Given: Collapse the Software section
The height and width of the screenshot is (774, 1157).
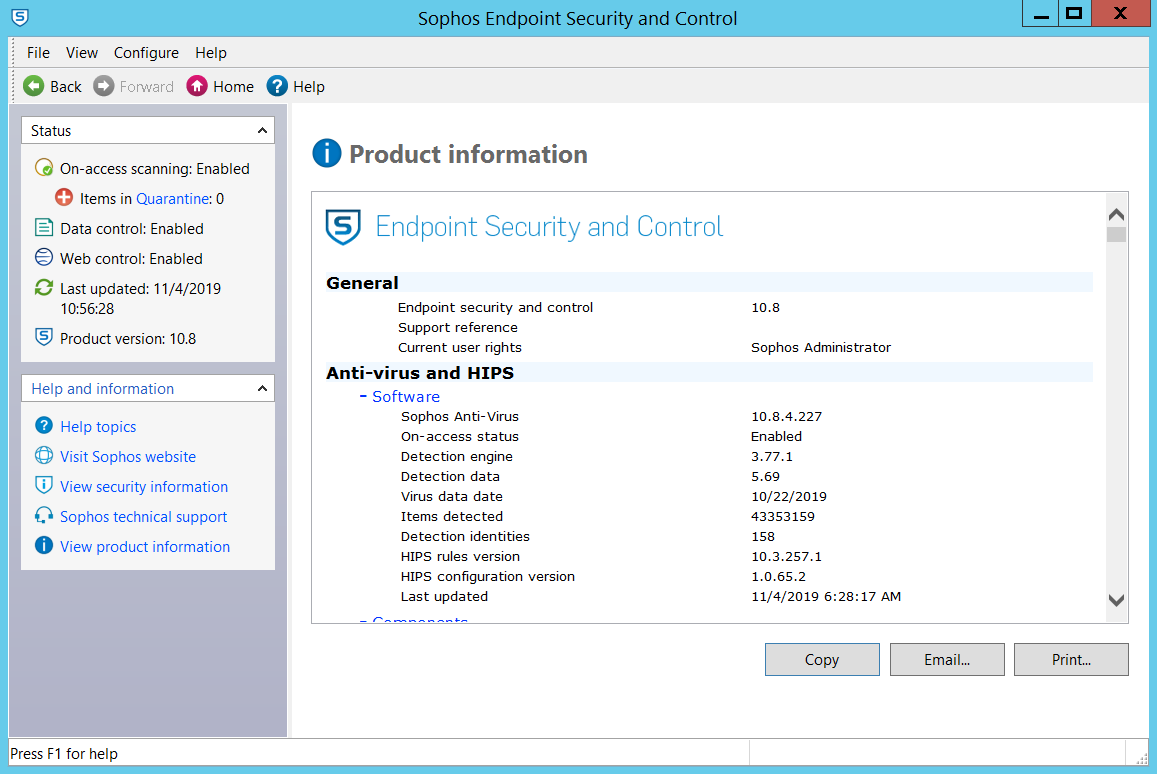Looking at the screenshot, I should (362, 396).
